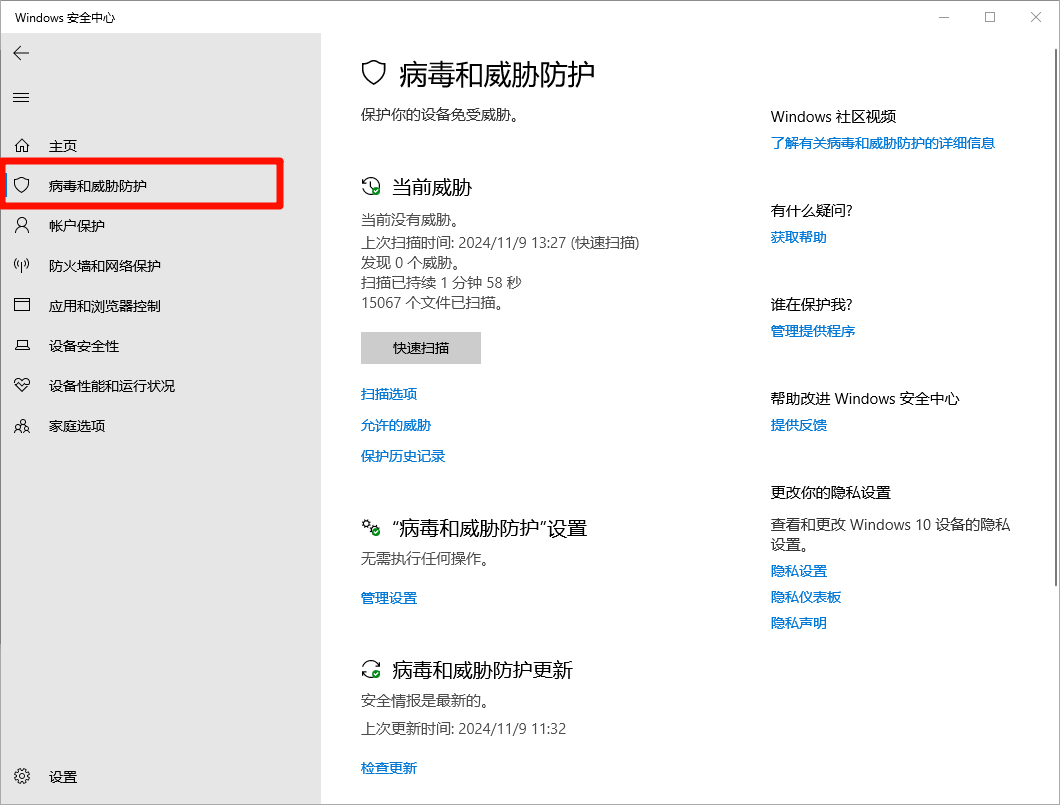Screen dimensions: 1060x805
Task: Click the back arrow icon
Action: 21,53
